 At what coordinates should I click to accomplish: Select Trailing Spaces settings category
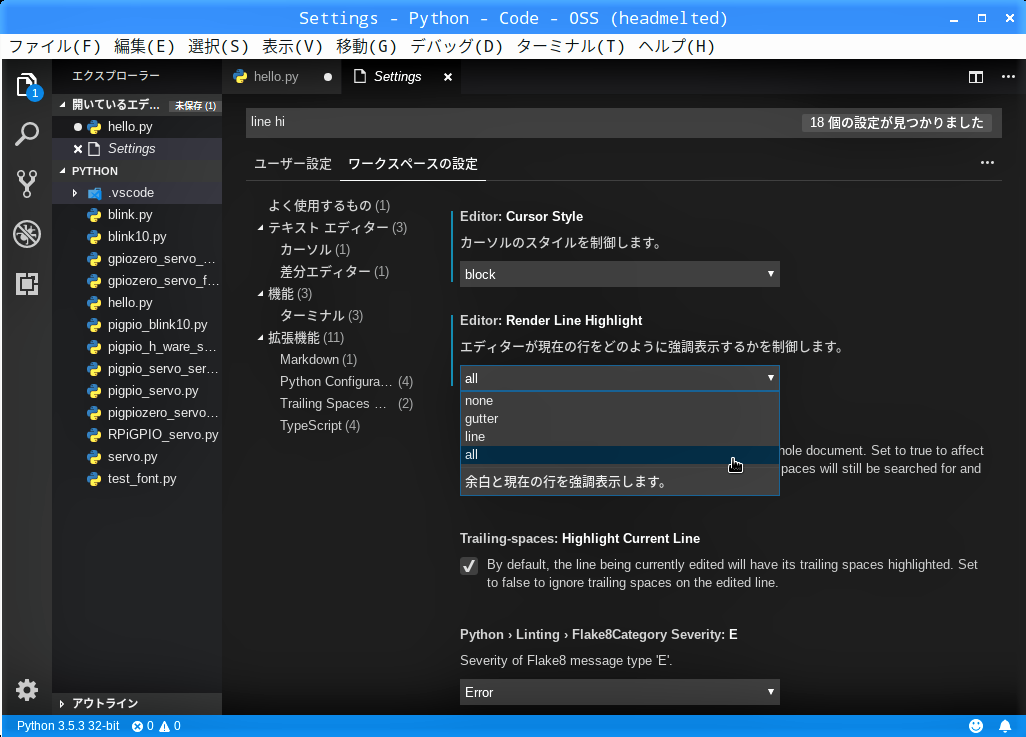click(346, 404)
